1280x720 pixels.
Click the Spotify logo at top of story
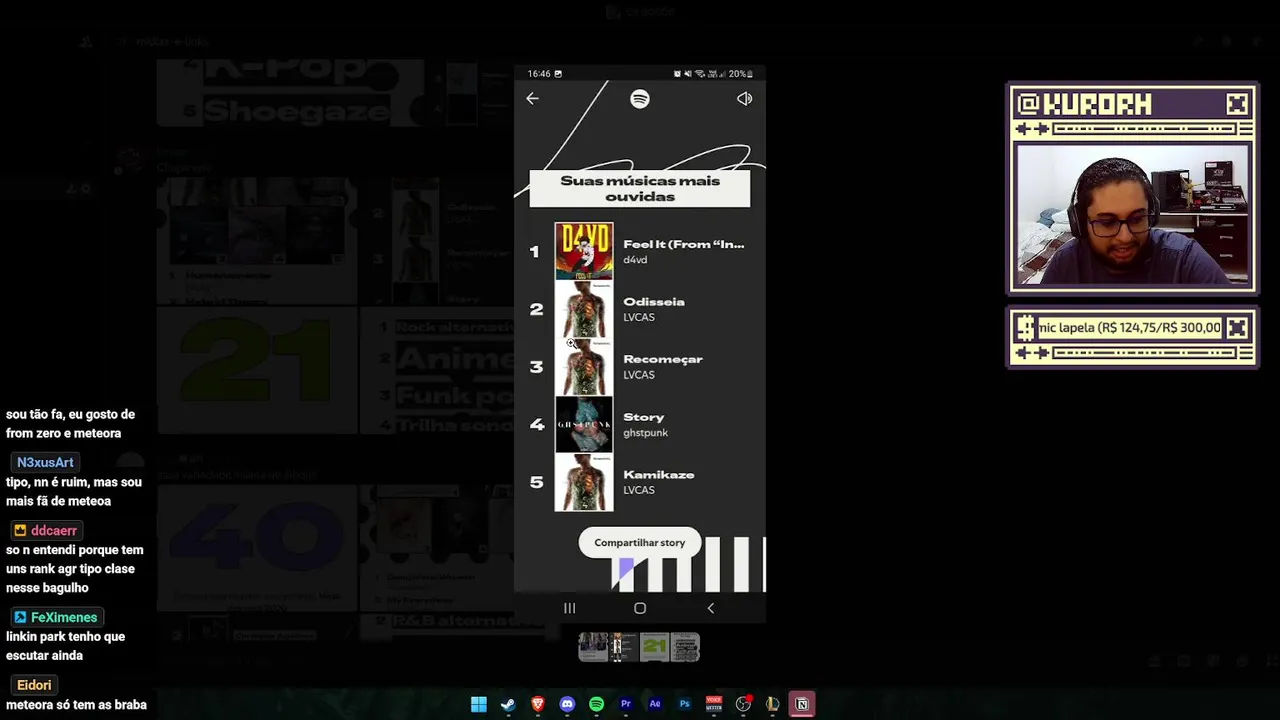point(640,98)
